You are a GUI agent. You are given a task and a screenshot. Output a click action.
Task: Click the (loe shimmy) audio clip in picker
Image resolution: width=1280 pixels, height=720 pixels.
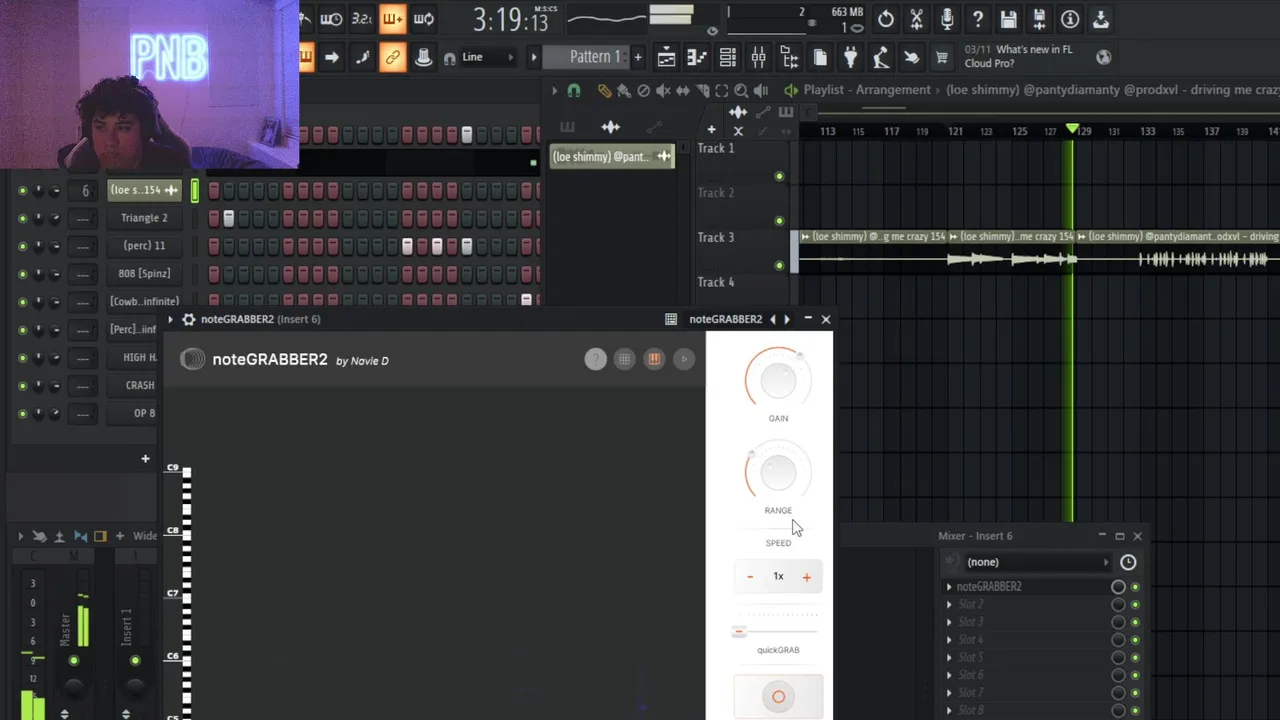tap(613, 157)
